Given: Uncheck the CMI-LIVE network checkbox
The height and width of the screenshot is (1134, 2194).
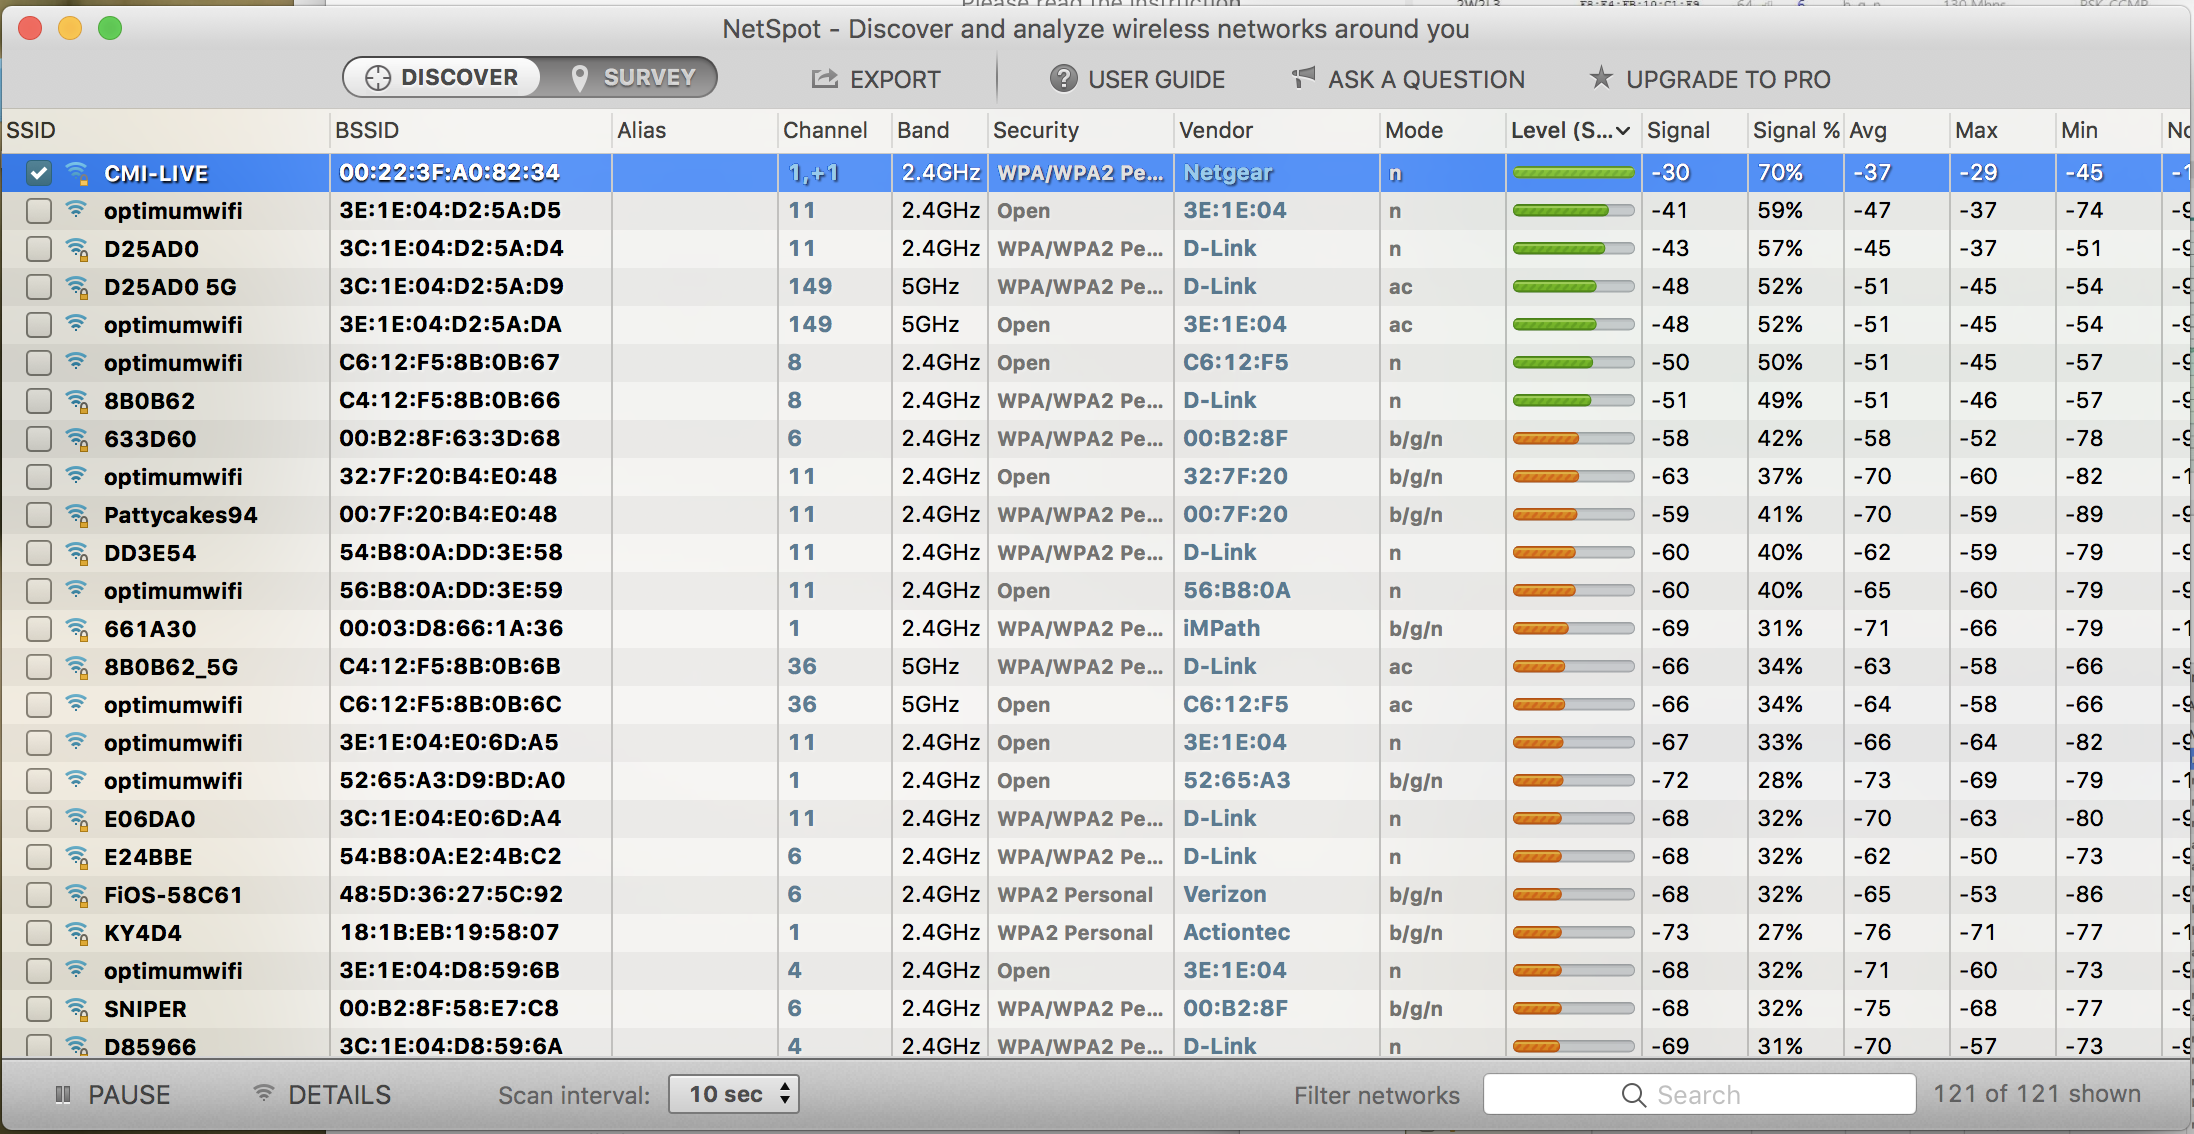Looking at the screenshot, I should click(39, 173).
